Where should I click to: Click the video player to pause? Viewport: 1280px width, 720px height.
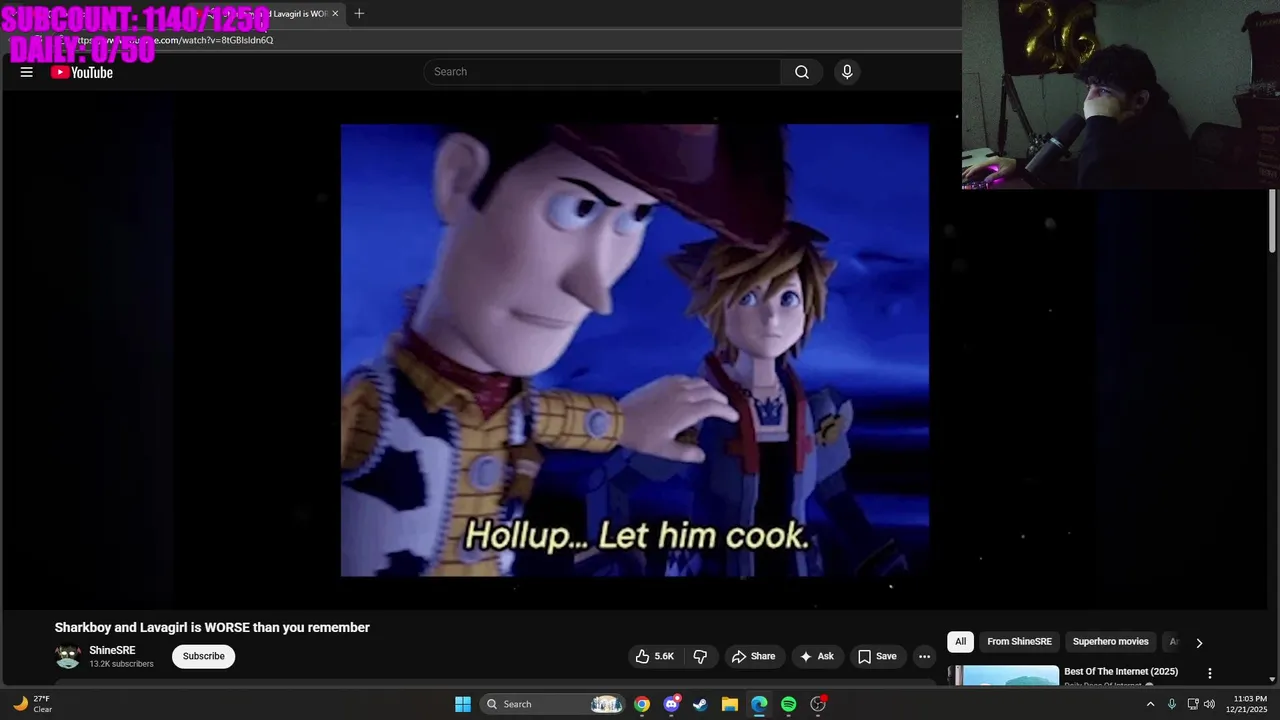pyautogui.click(x=634, y=350)
